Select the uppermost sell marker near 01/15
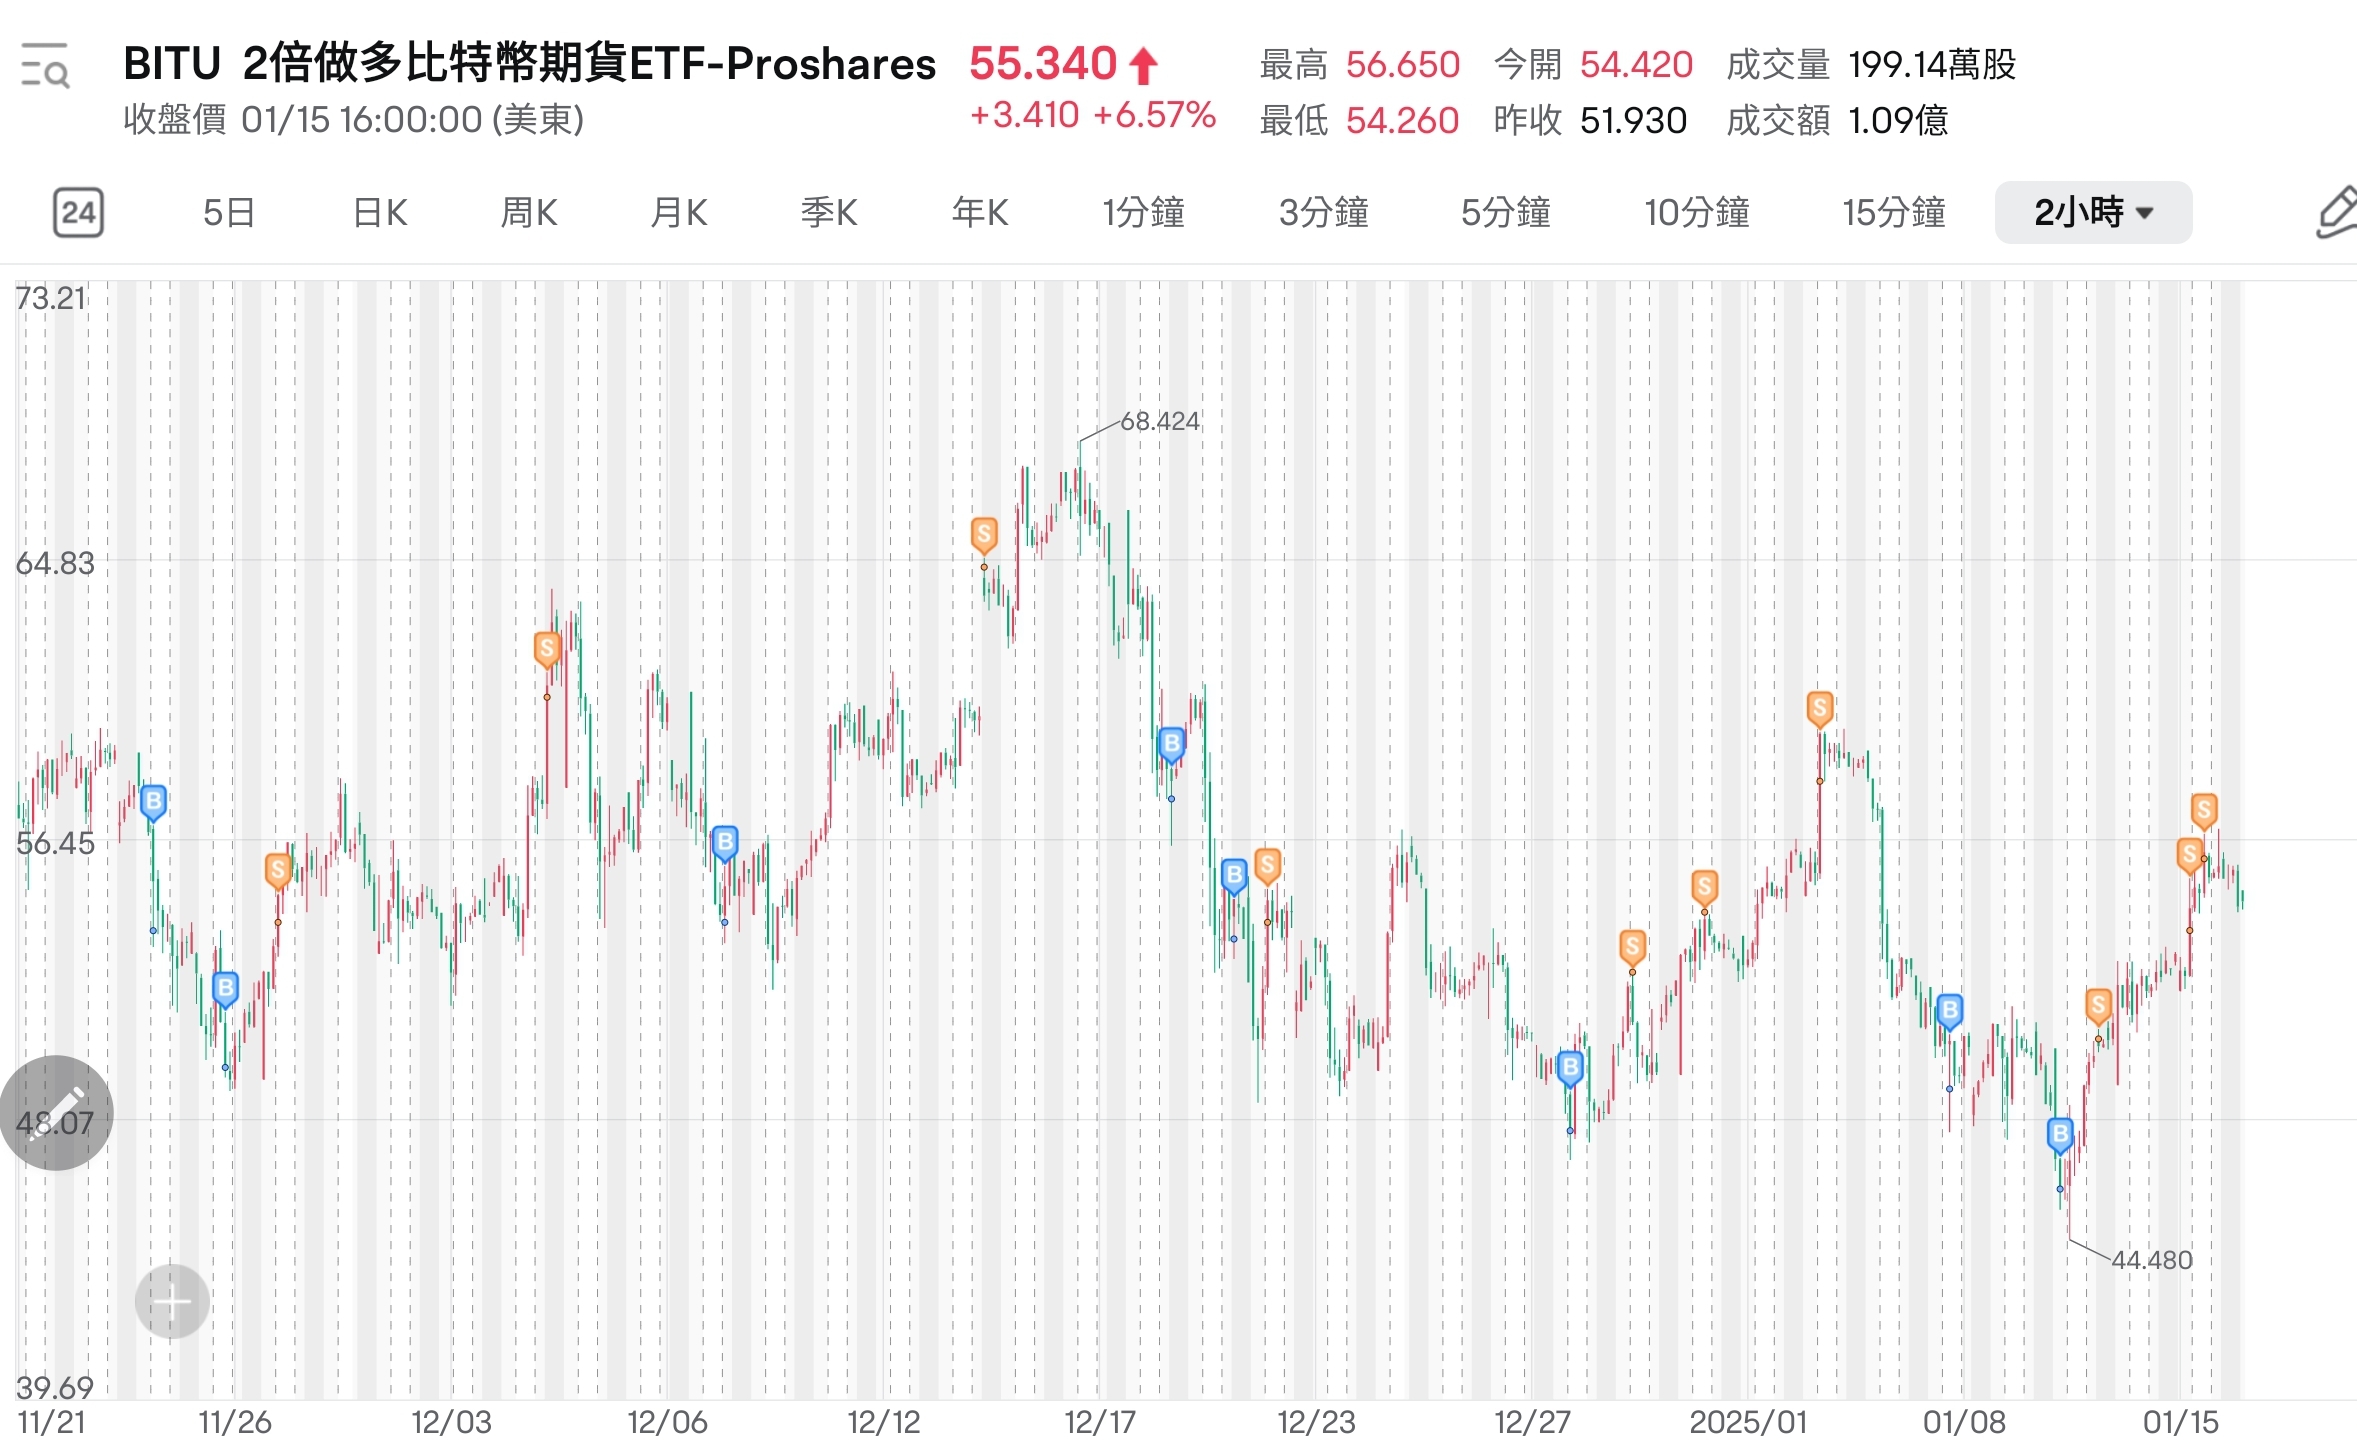The width and height of the screenshot is (2357, 1449). [x=2204, y=810]
